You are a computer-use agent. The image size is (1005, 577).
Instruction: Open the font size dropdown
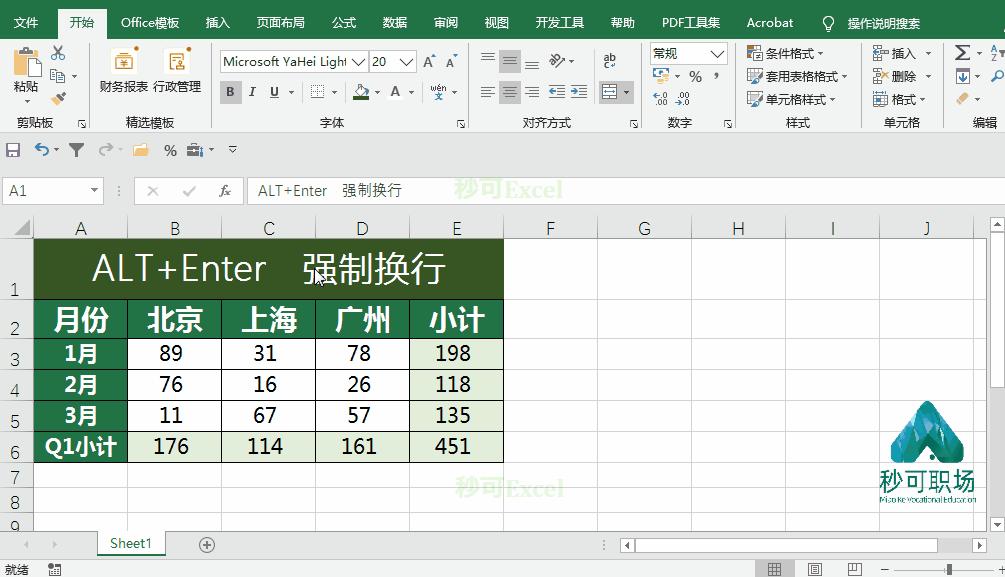[x=406, y=62]
